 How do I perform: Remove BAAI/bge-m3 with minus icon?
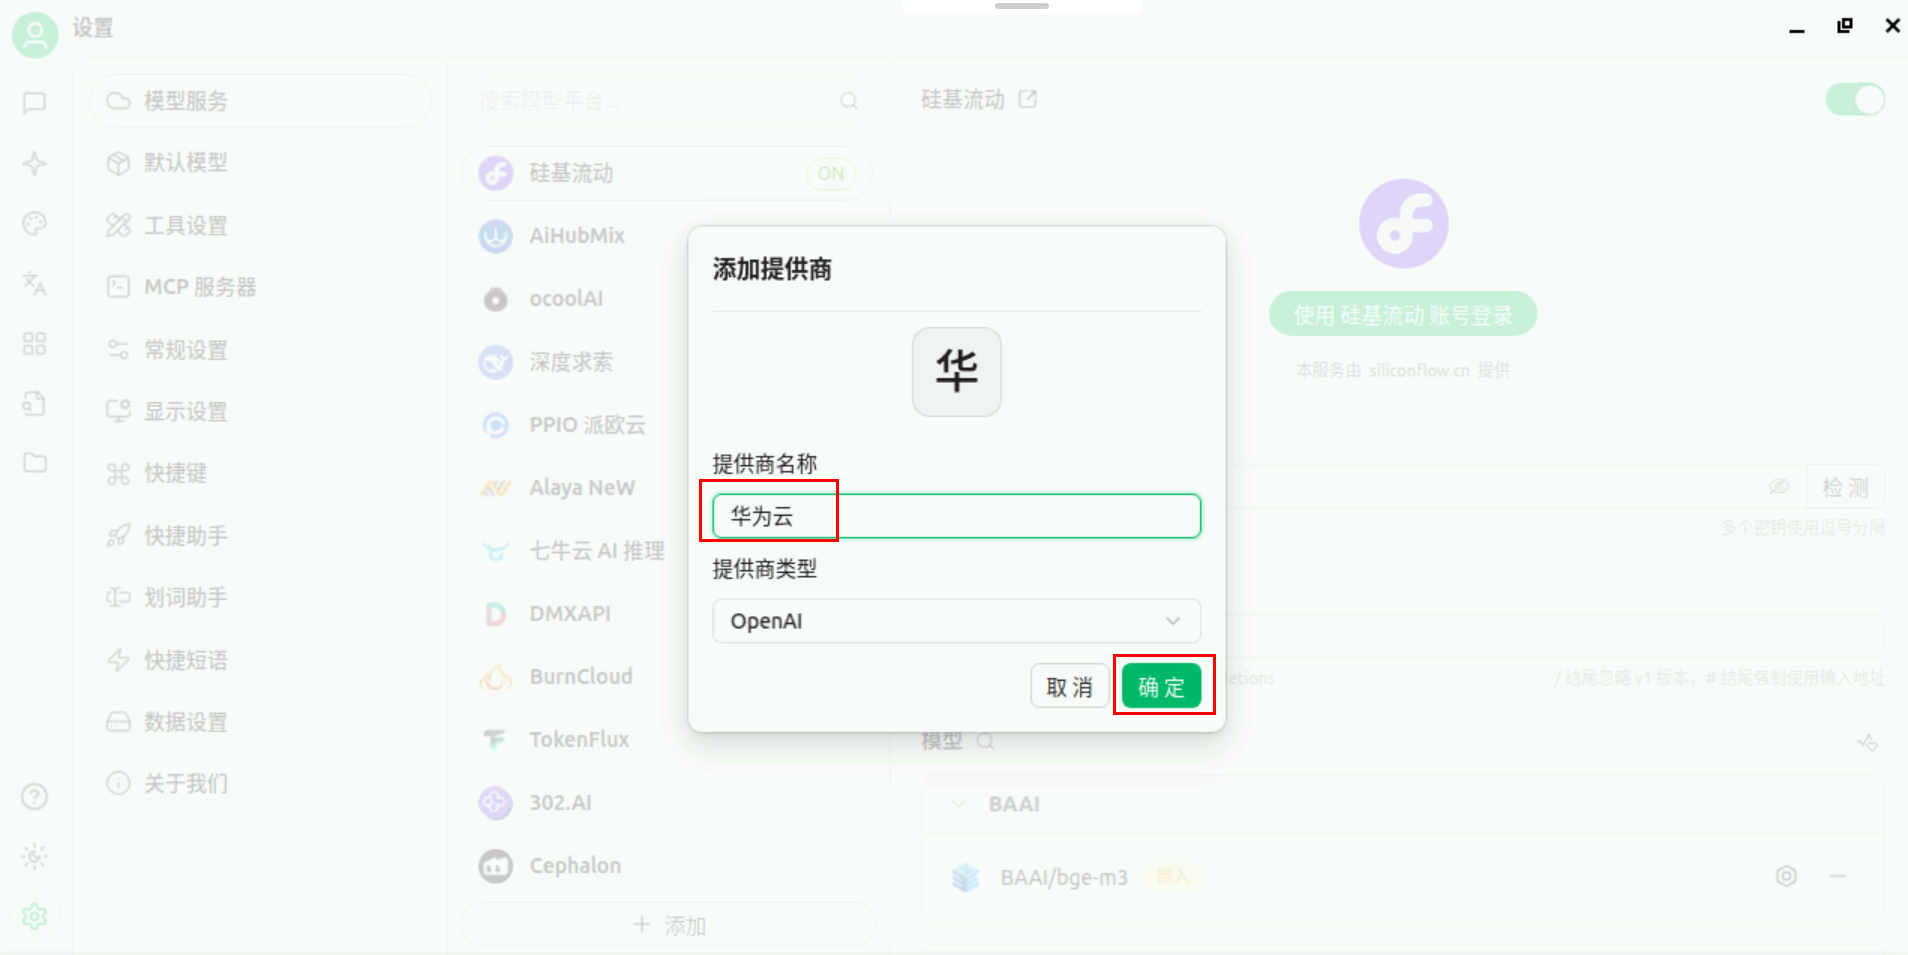coord(1837,876)
